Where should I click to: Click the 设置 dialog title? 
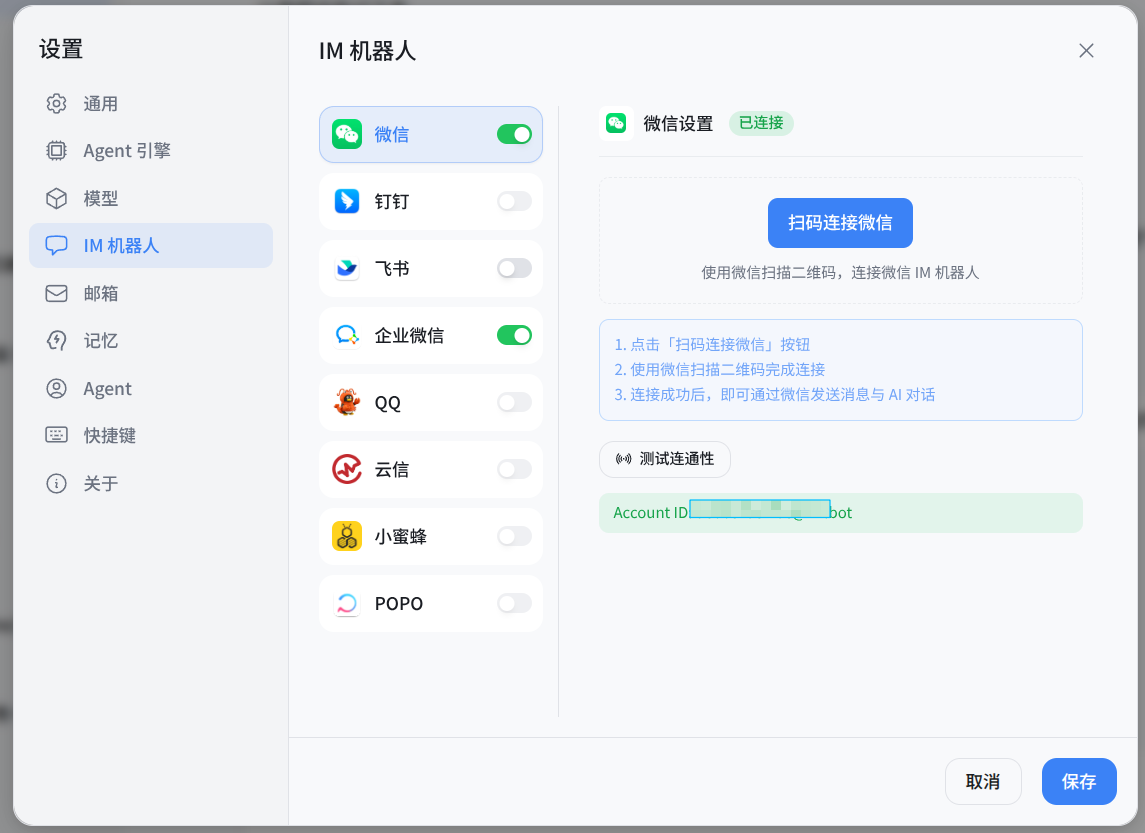(61, 49)
